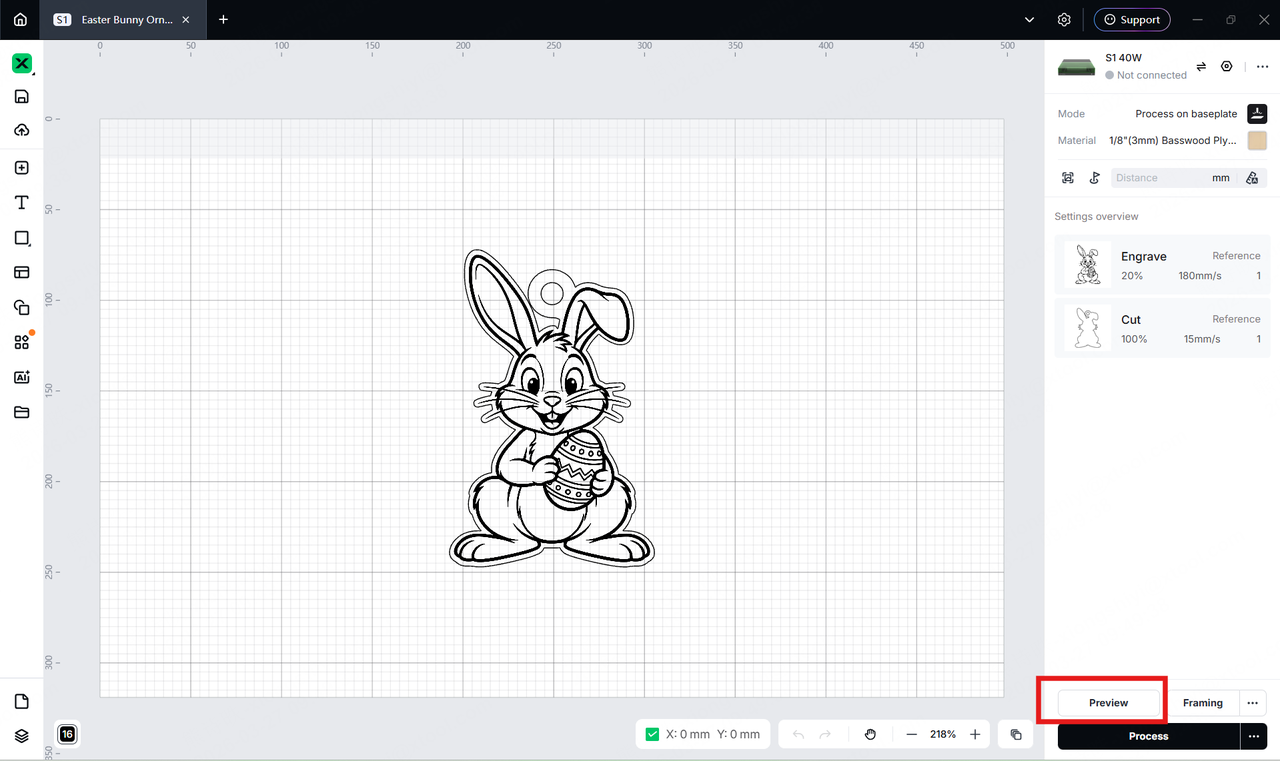Select the hand pan tool
The width and height of the screenshot is (1280, 761).
point(870,734)
